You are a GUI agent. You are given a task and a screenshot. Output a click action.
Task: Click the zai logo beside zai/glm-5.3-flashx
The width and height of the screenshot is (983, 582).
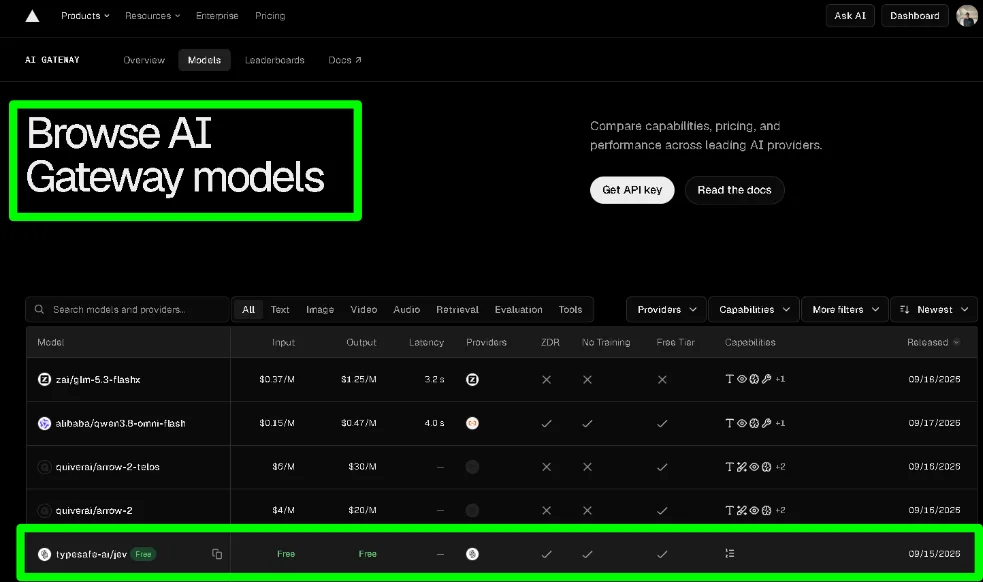pyautogui.click(x=45, y=379)
